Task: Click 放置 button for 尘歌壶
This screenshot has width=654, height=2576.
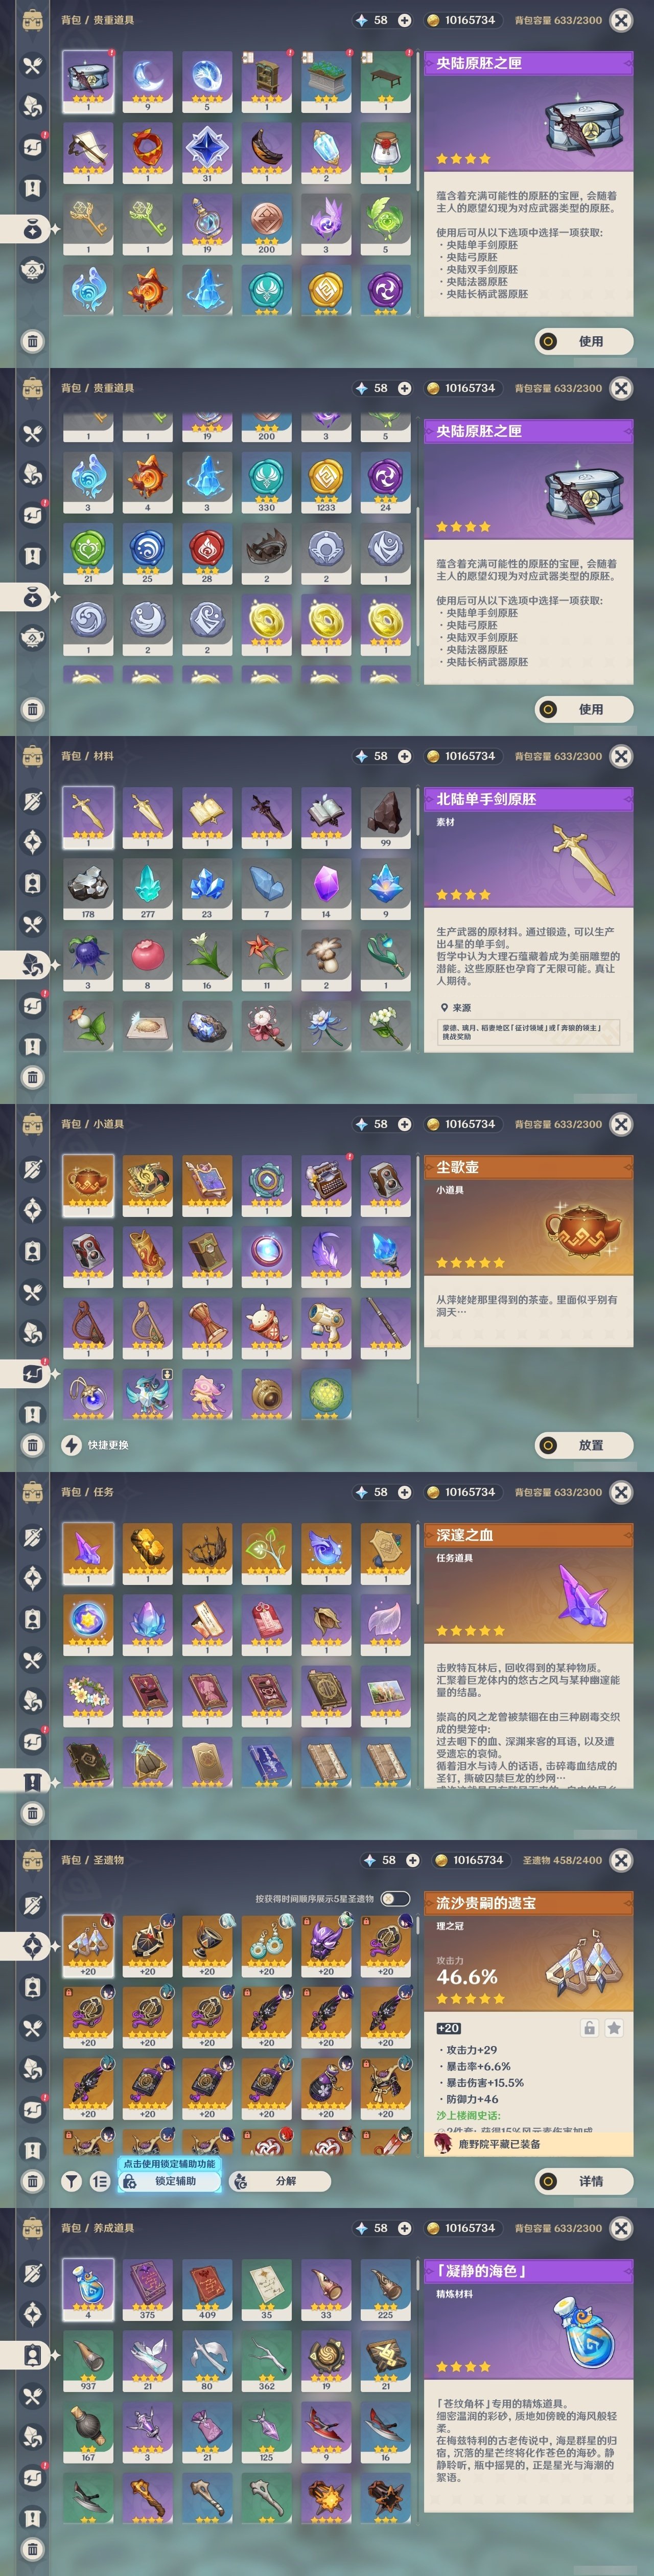Action: [x=584, y=1445]
